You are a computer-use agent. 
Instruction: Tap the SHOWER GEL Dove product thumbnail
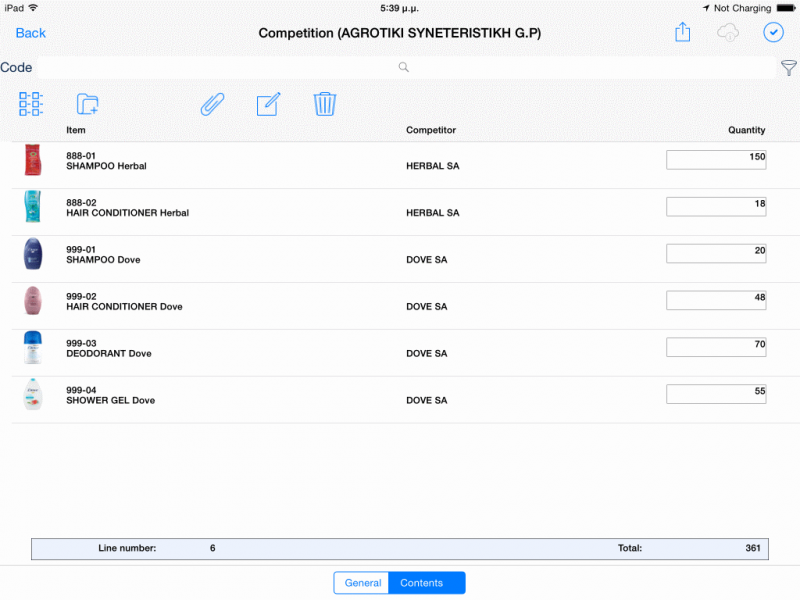pos(33,394)
